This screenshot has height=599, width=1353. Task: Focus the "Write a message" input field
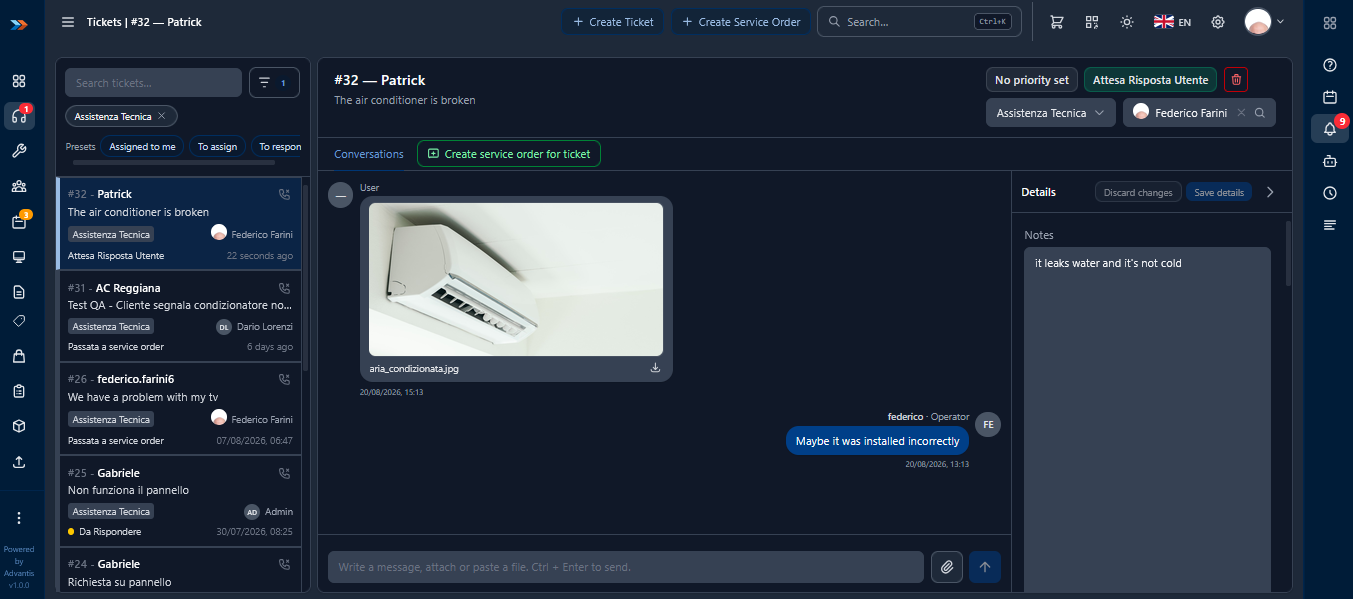click(626, 567)
